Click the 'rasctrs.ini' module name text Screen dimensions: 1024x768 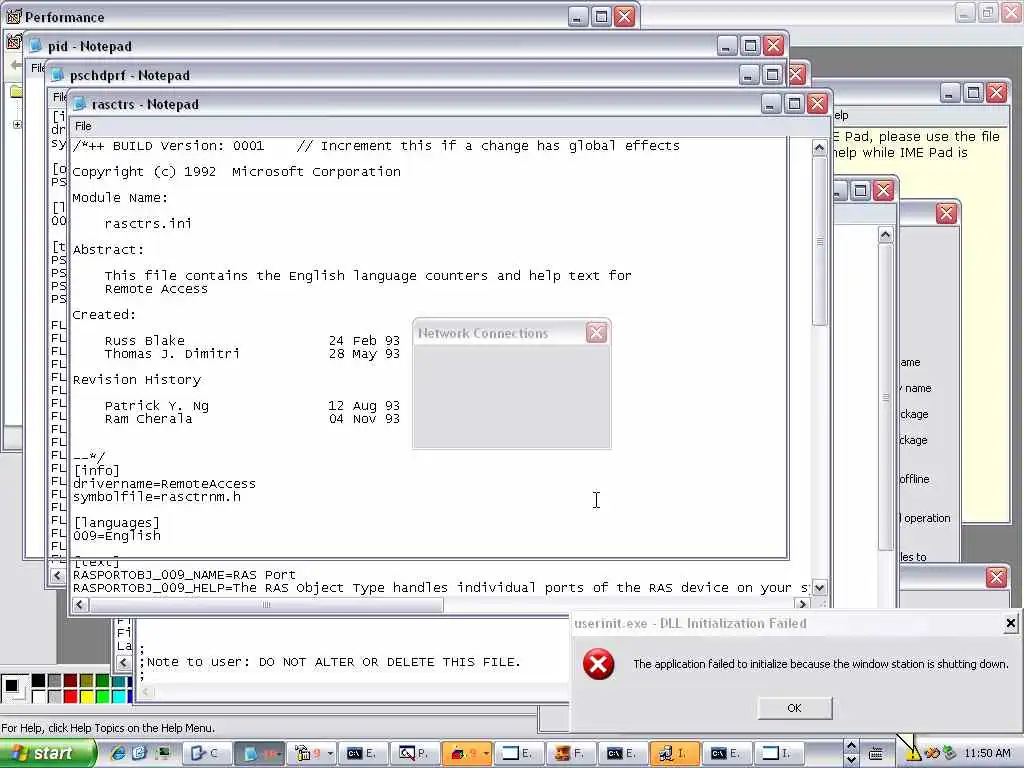[148, 223]
